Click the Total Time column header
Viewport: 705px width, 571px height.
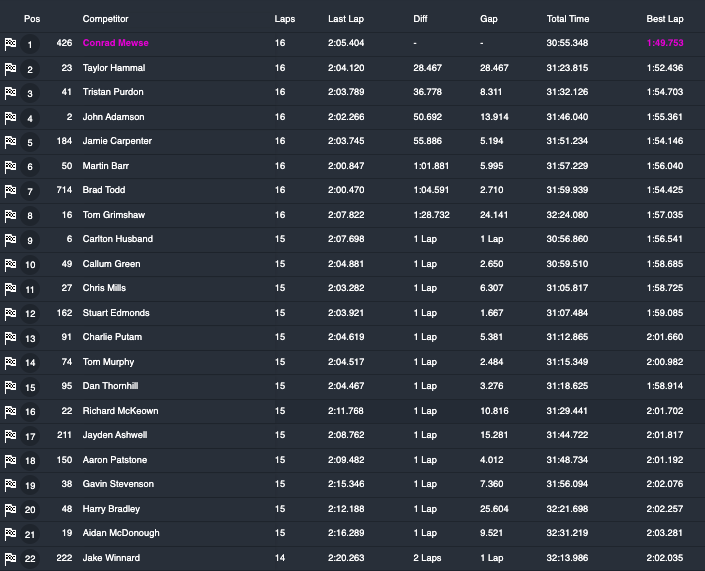pyautogui.click(x=567, y=19)
